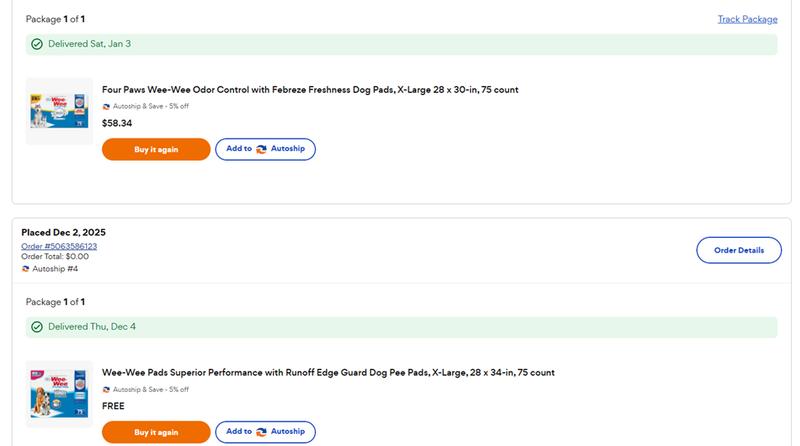The height and width of the screenshot is (446, 800).
Task: Click the green Delivered Thu, Dec 4 checkmark icon
Action: pyautogui.click(x=37, y=327)
